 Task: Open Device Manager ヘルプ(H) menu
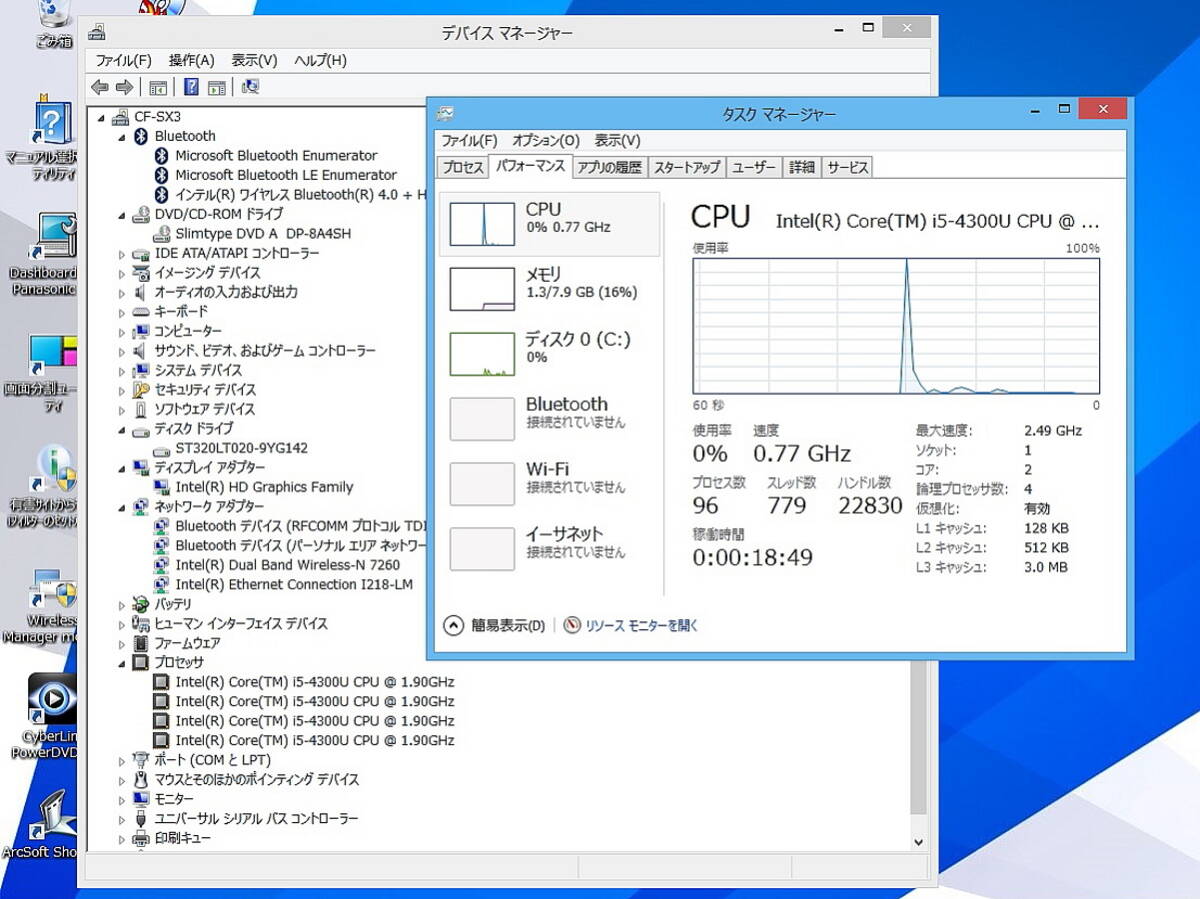(x=320, y=60)
